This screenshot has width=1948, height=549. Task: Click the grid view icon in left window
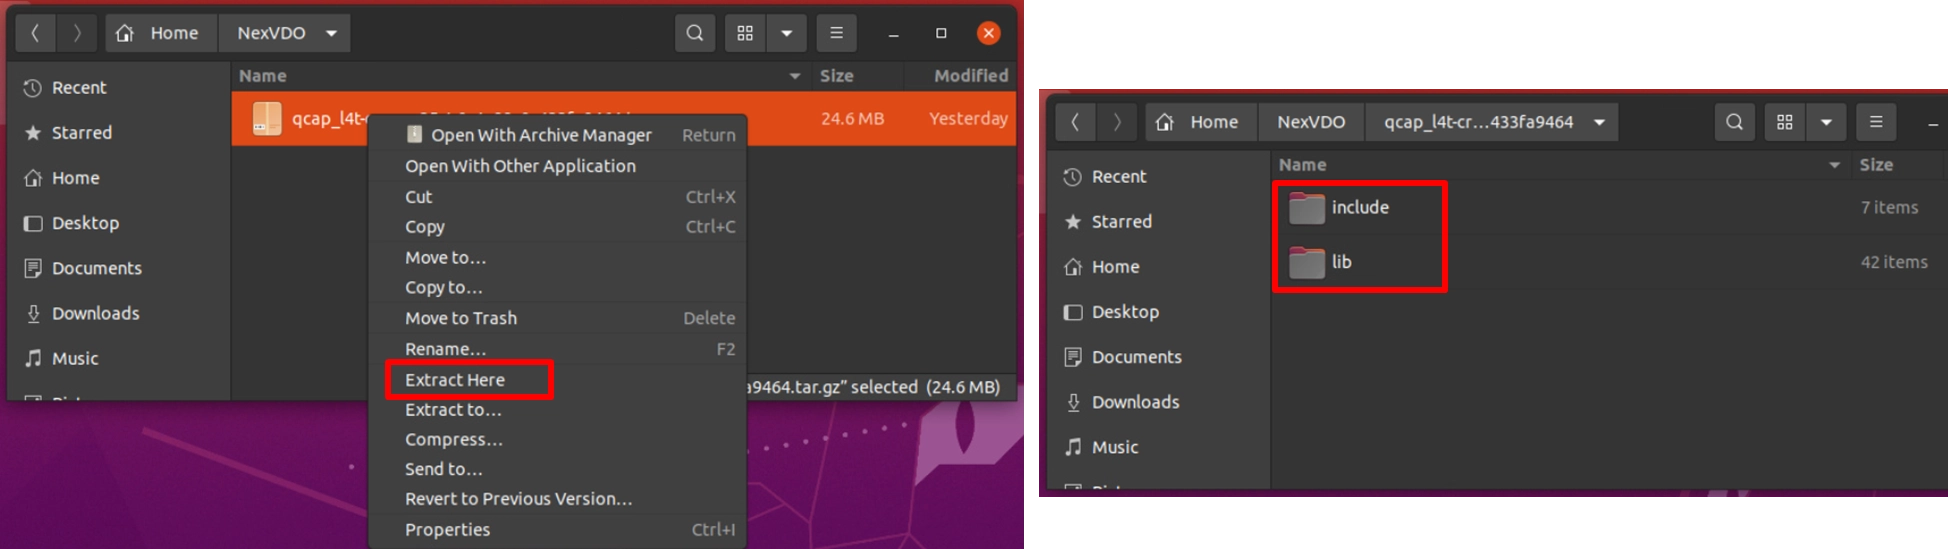[745, 33]
